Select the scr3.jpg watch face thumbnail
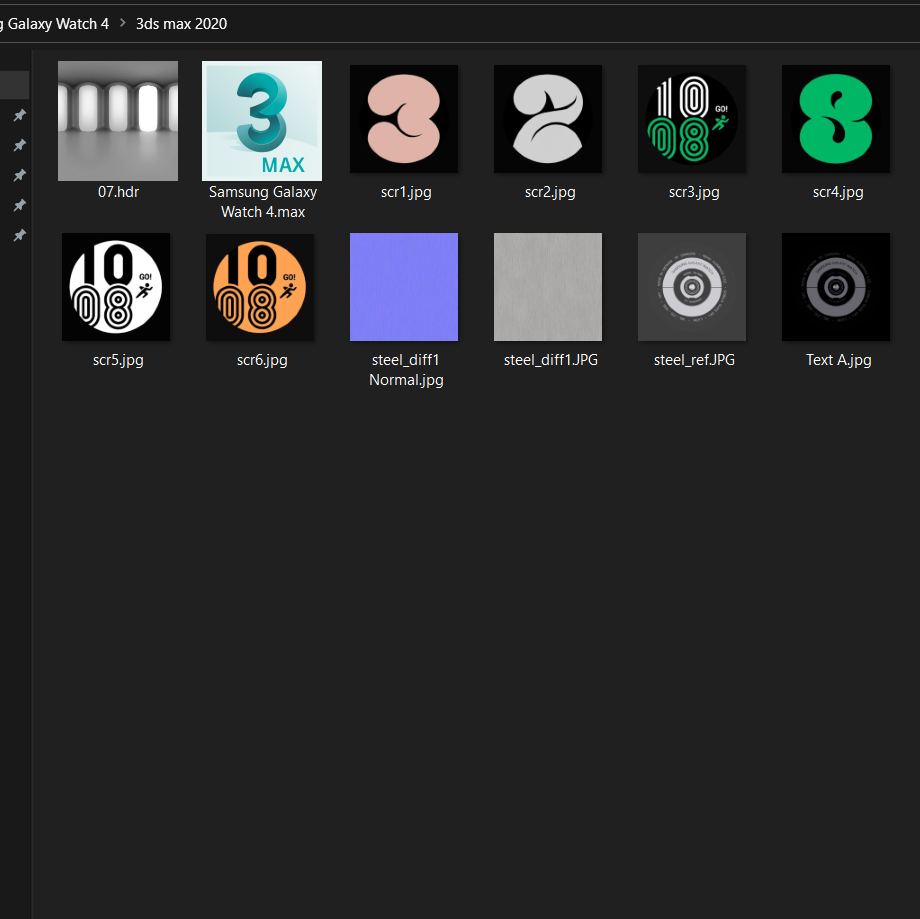 click(x=692, y=119)
